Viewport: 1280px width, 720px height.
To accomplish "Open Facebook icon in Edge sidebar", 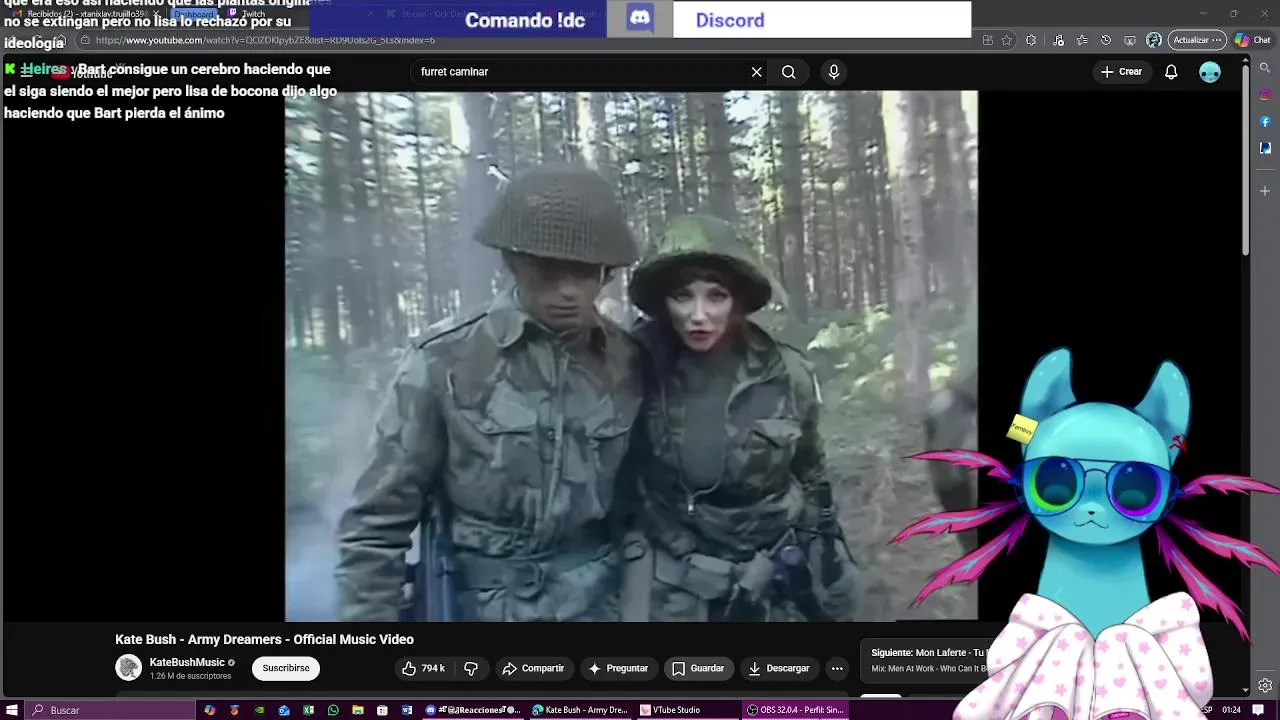I will tap(1265, 122).
